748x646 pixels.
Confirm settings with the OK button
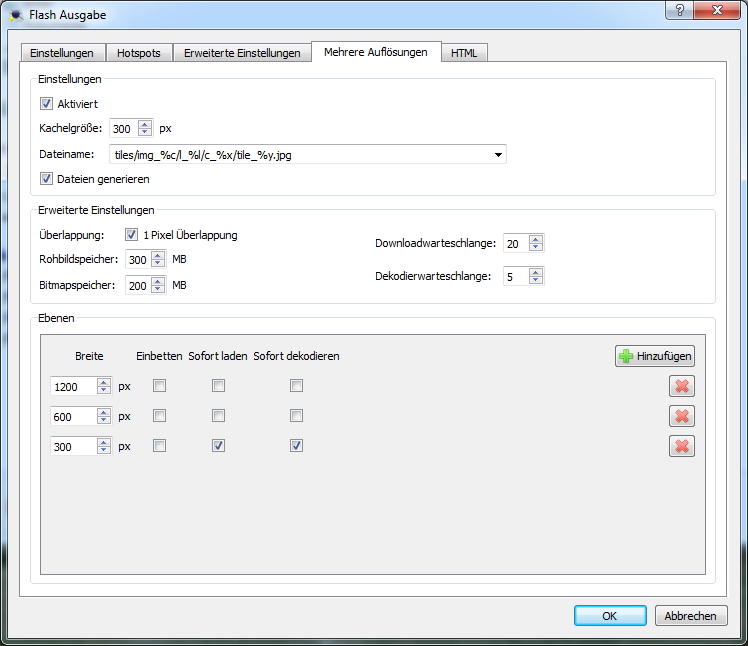click(x=609, y=616)
